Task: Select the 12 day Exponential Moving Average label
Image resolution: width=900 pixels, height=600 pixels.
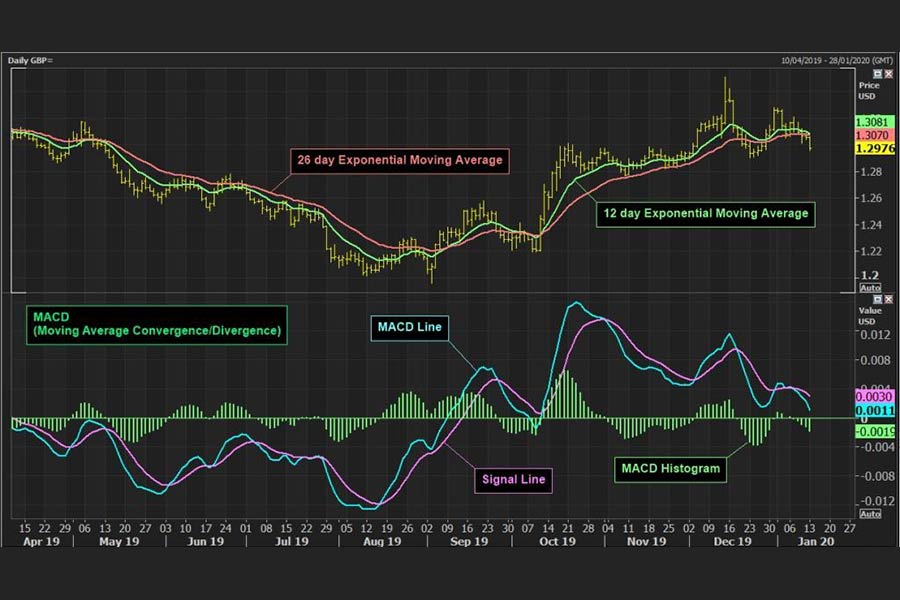Action: coord(705,214)
